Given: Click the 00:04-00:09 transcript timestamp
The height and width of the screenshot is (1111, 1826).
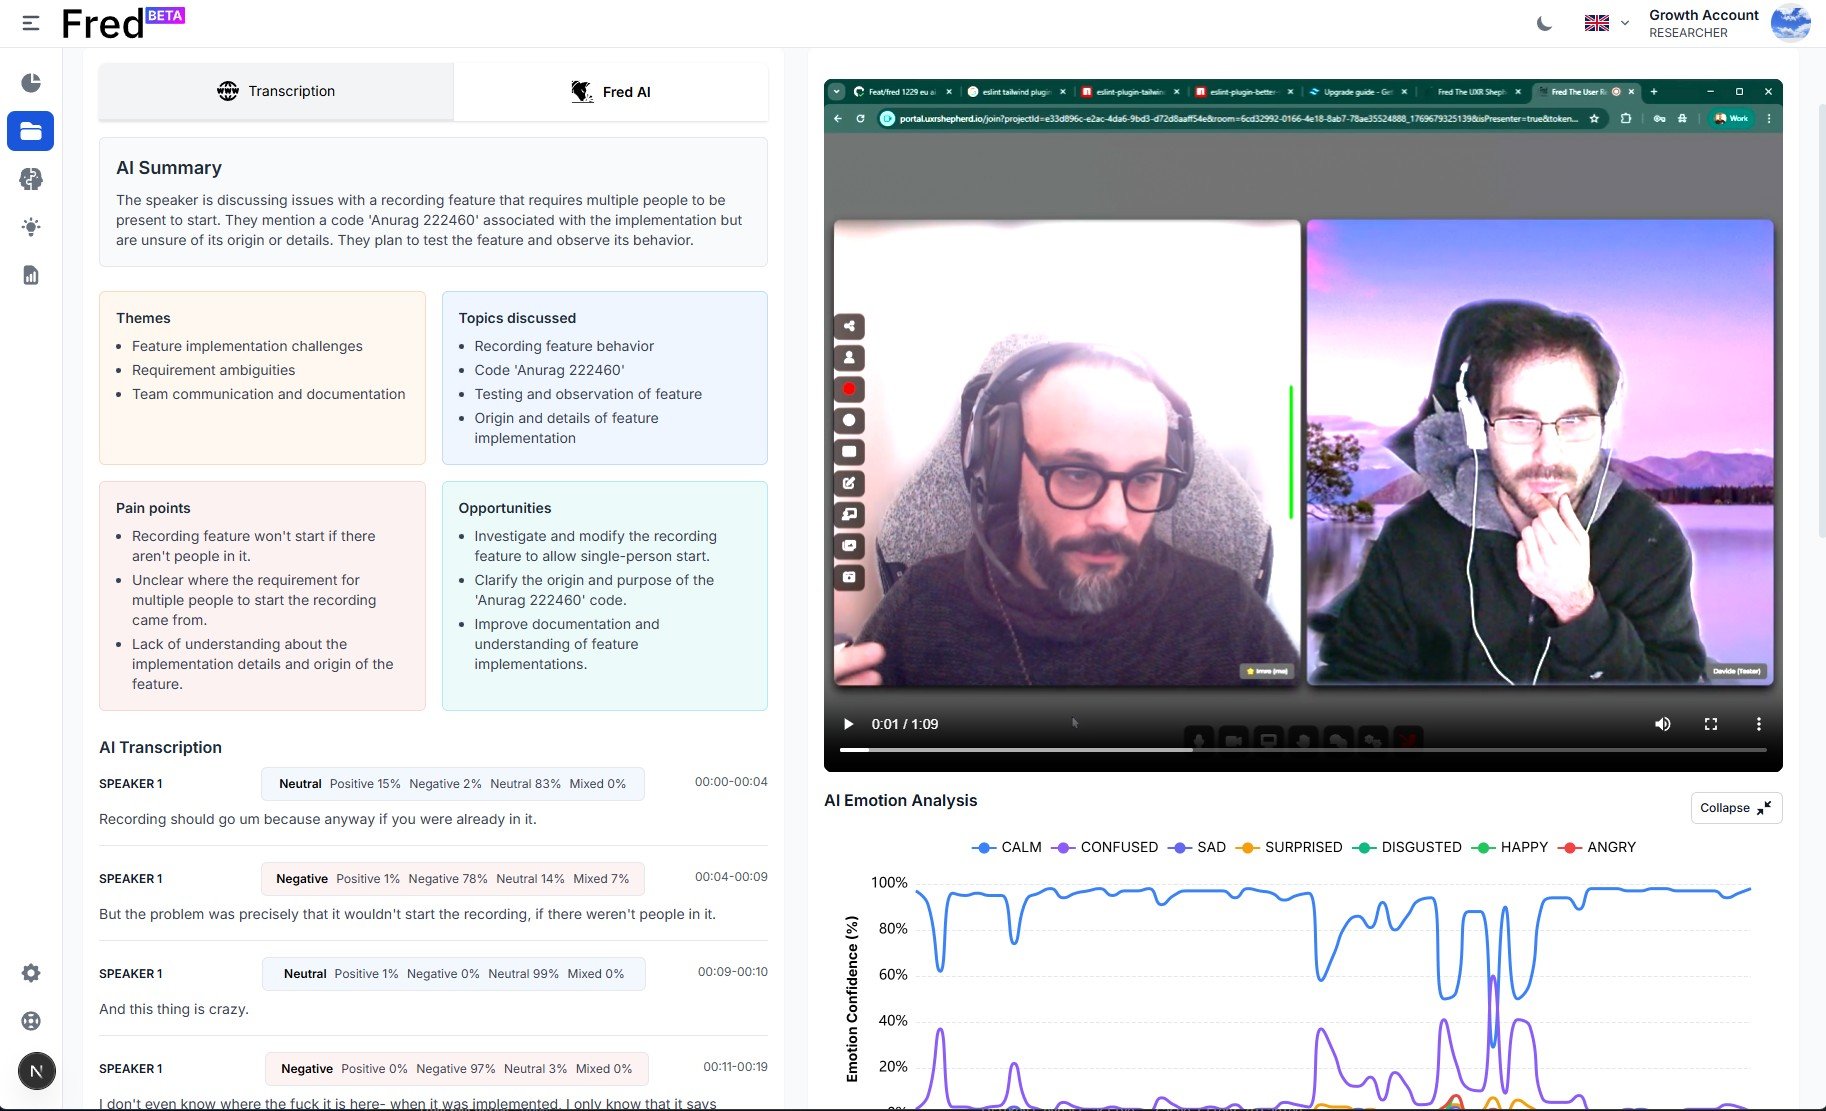Looking at the screenshot, I should 731,877.
